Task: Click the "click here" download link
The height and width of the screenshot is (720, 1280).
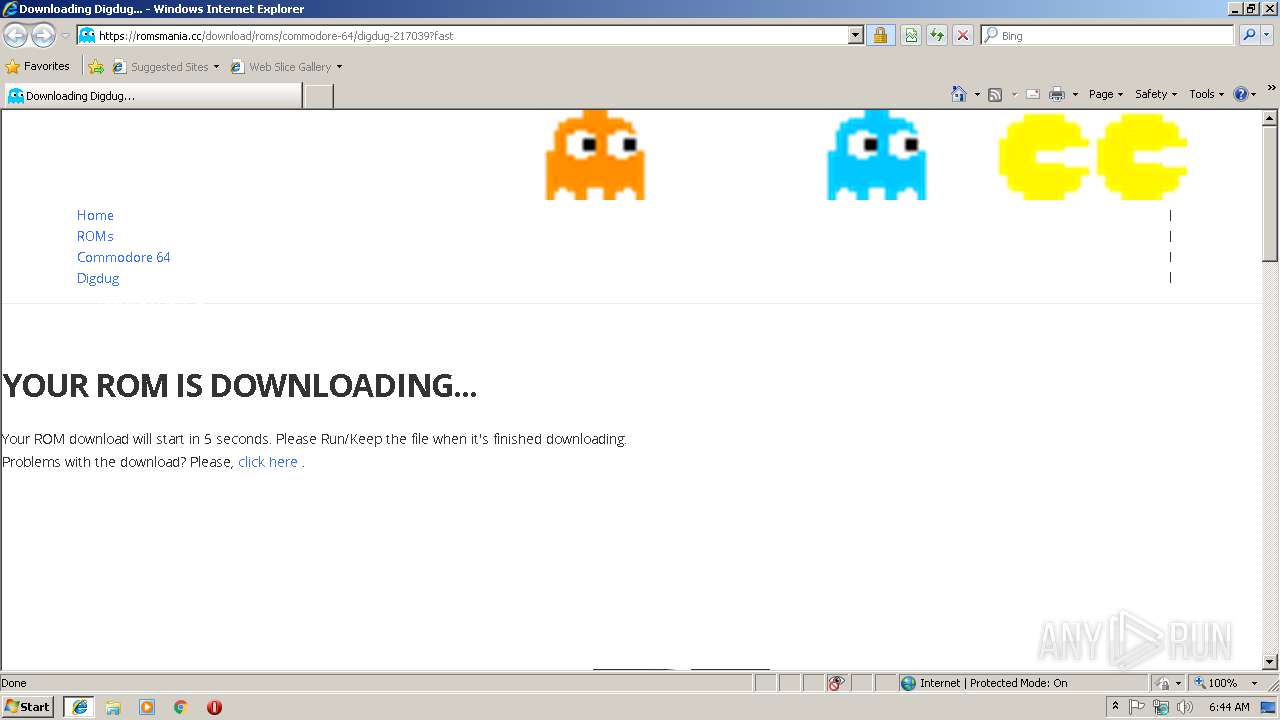Action: pyautogui.click(x=268, y=462)
